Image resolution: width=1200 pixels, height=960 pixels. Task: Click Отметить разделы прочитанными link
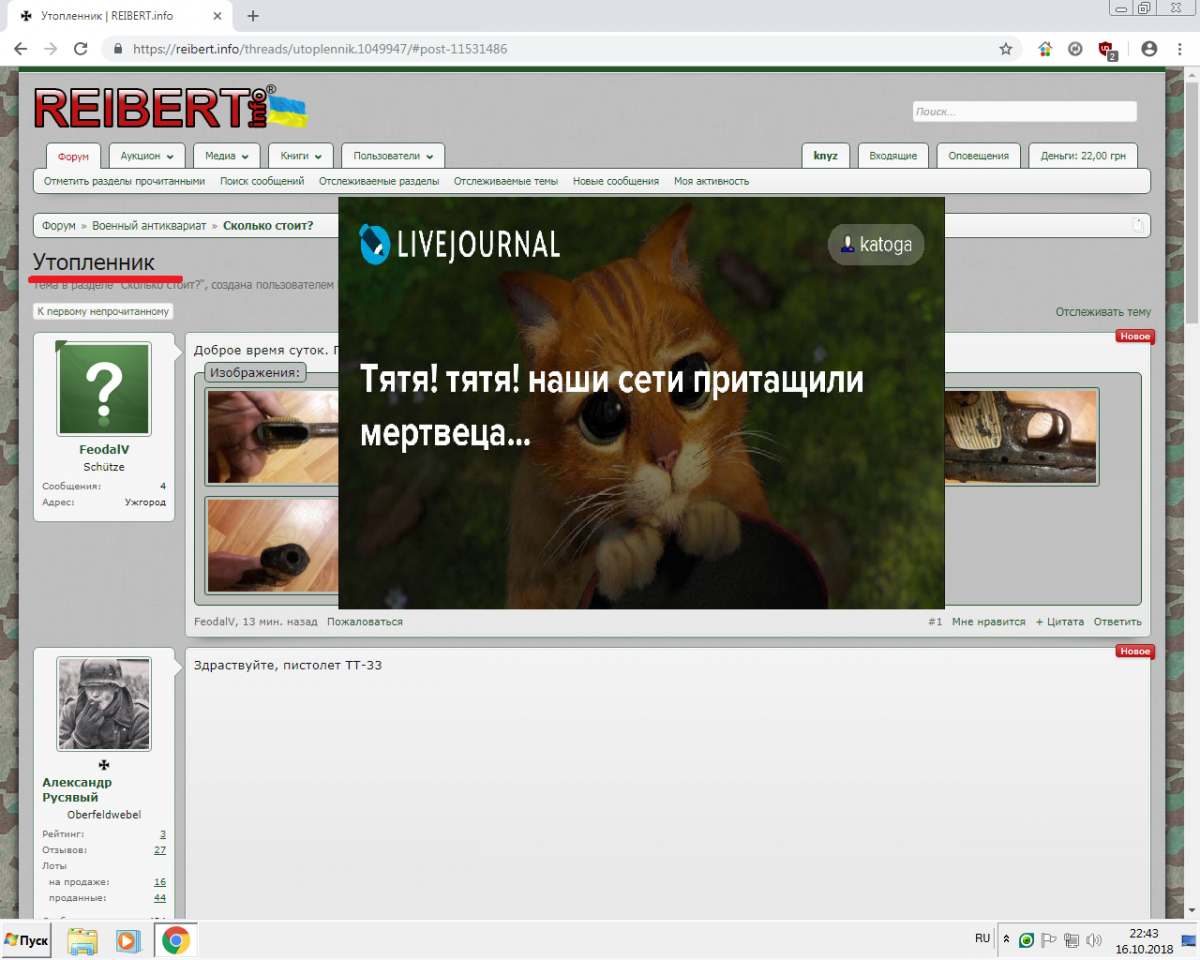point(124,181)
